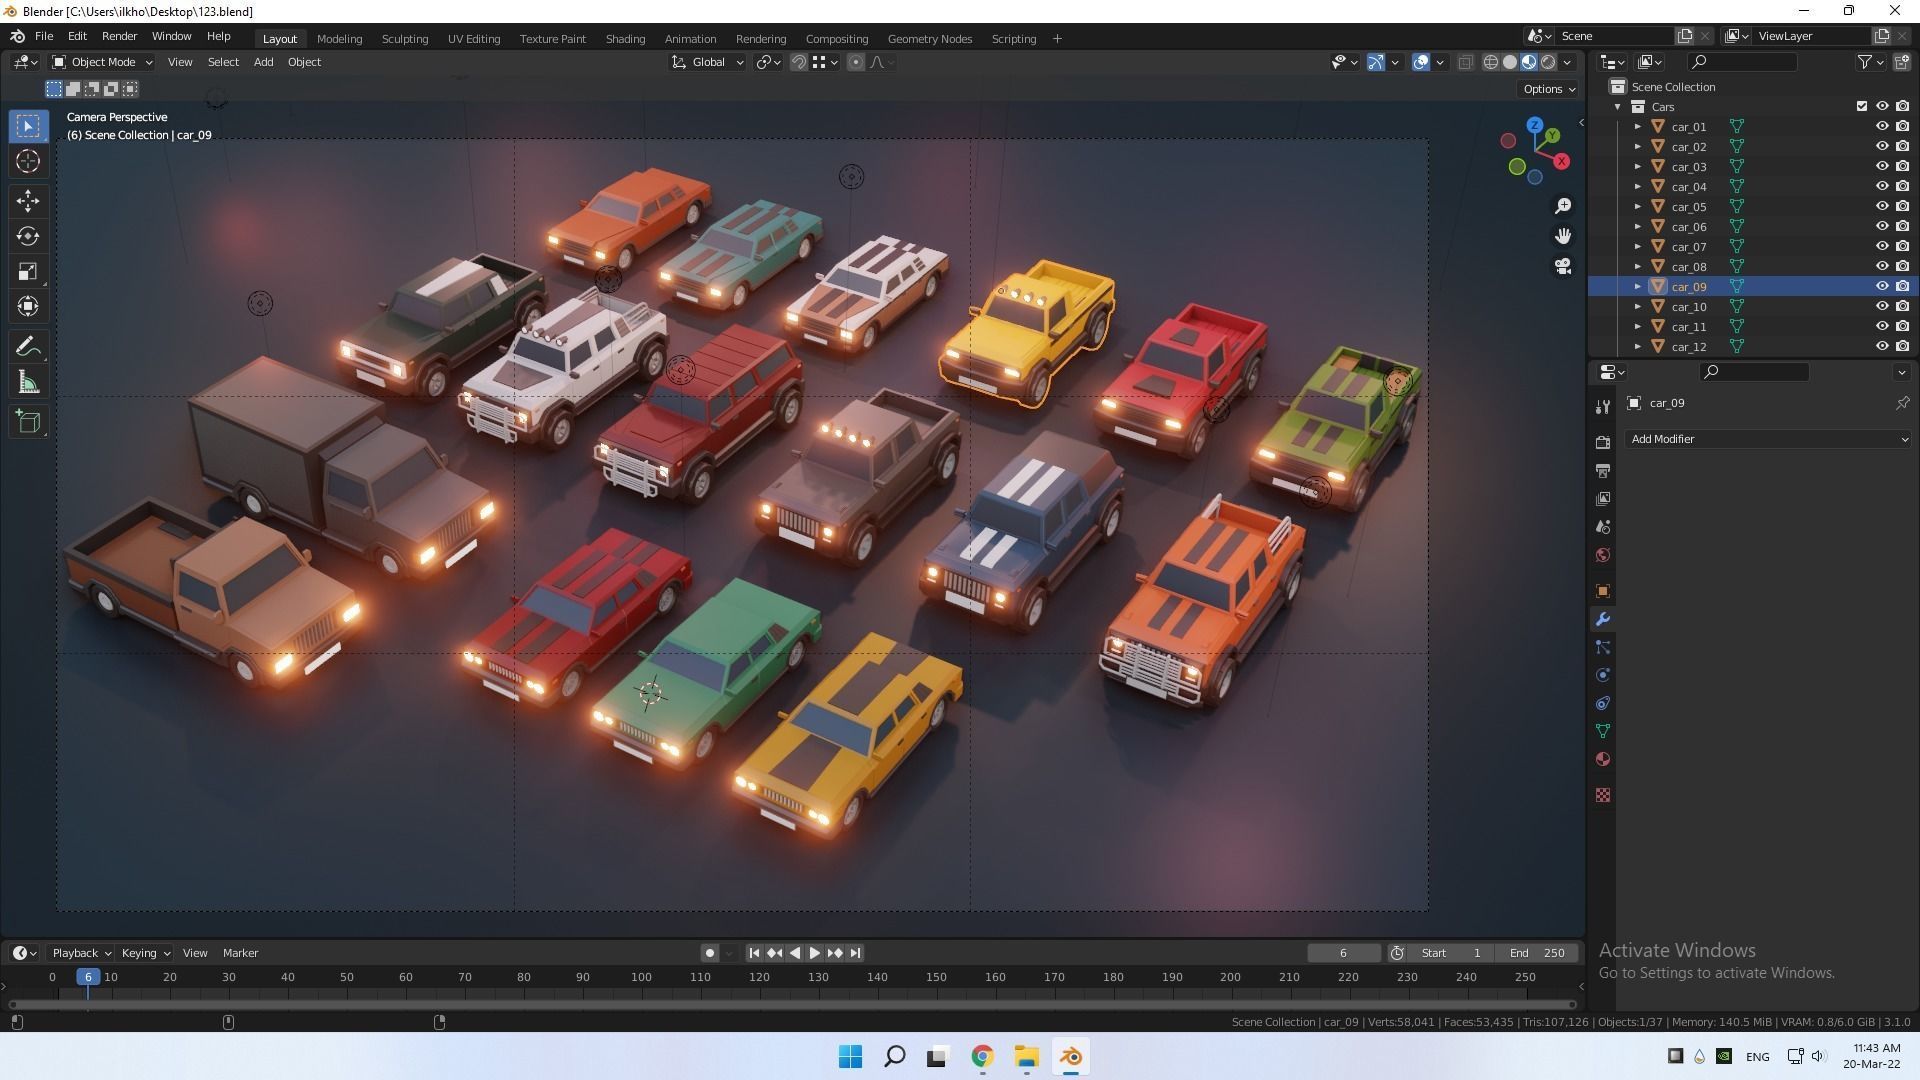Open the Object properties tab
This screenshot has width=1920, height=1080.
coord(1603,591)
